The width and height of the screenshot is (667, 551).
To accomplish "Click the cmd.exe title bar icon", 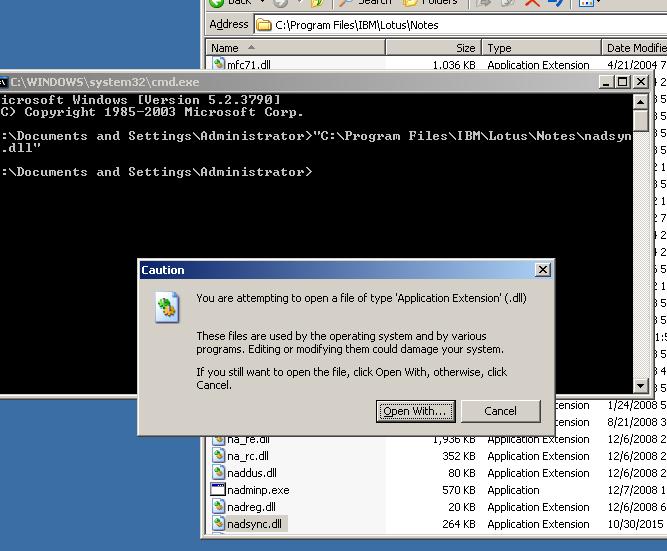I will pyautogui.click(x=3, y=82).
